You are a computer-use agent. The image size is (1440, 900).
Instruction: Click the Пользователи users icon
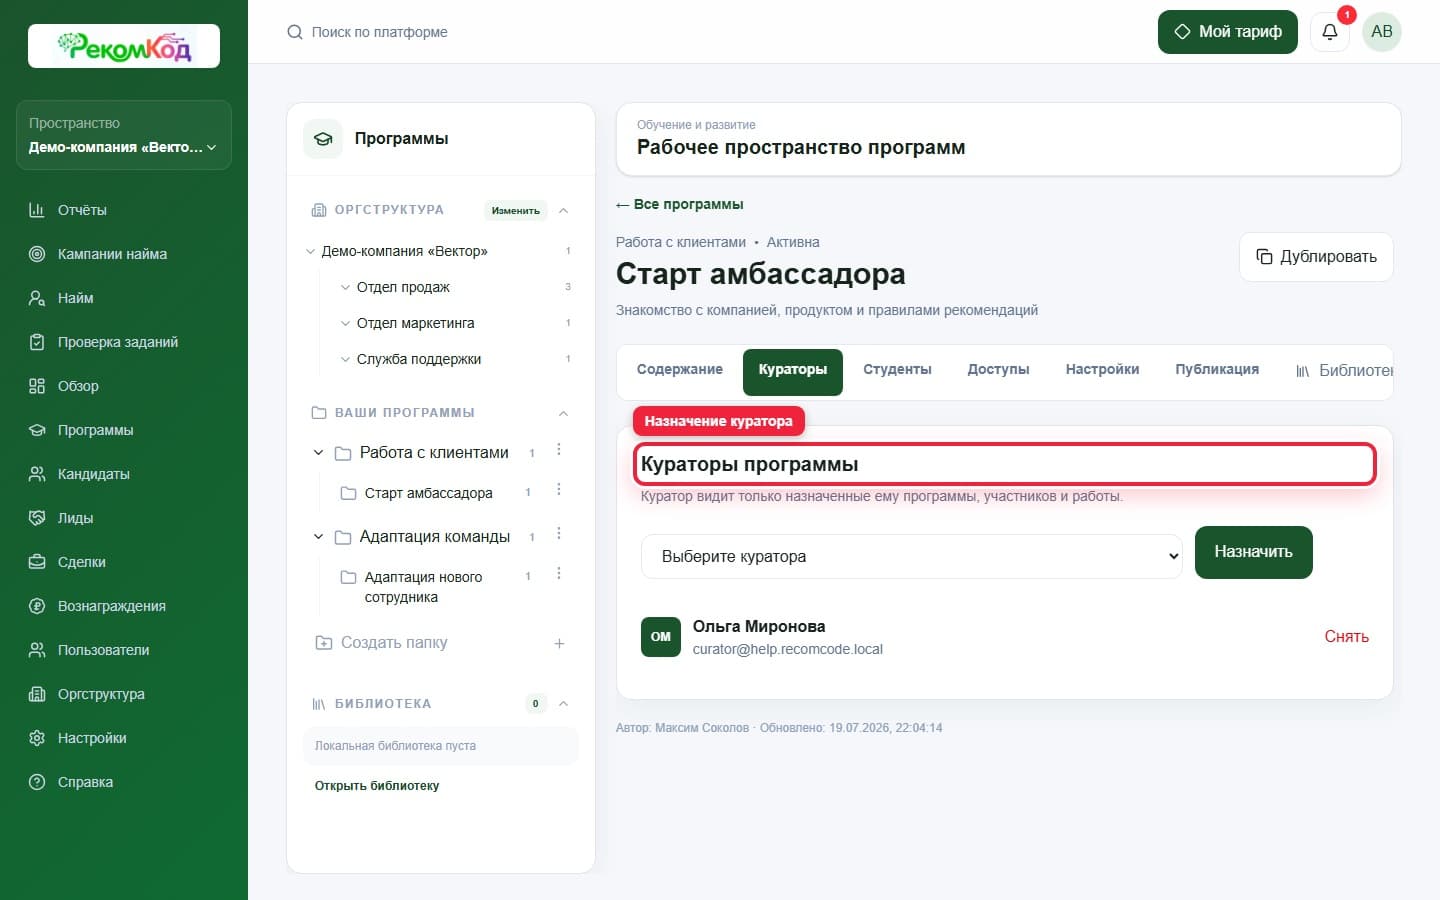coord(37,650)
